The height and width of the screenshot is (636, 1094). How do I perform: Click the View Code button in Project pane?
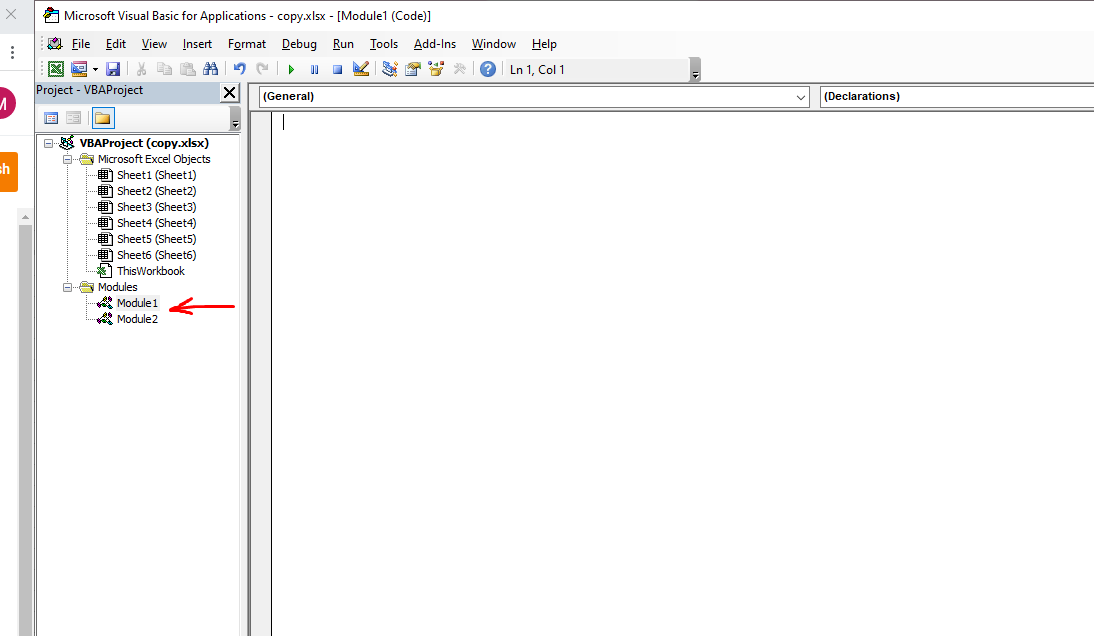pos(51,118)
